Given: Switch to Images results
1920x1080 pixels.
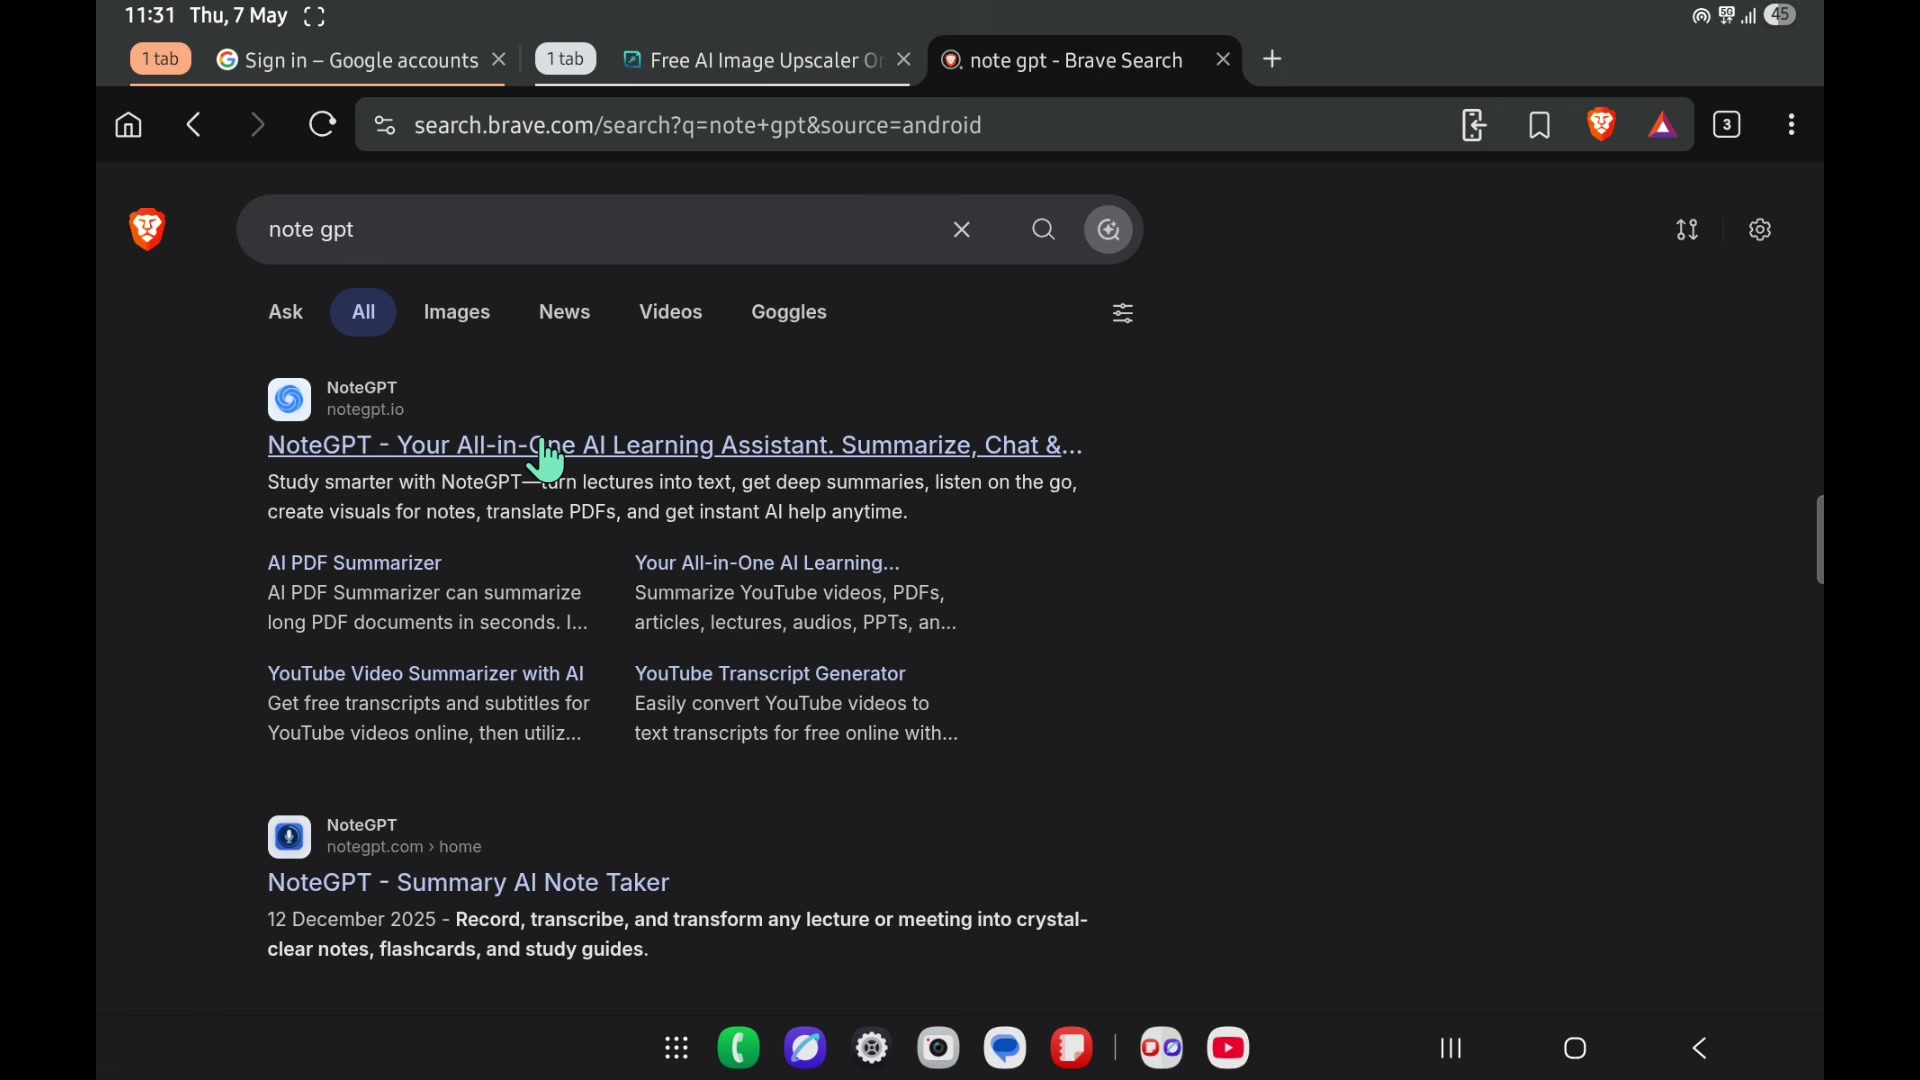Looking at the screenshot, I should [457, 313].
